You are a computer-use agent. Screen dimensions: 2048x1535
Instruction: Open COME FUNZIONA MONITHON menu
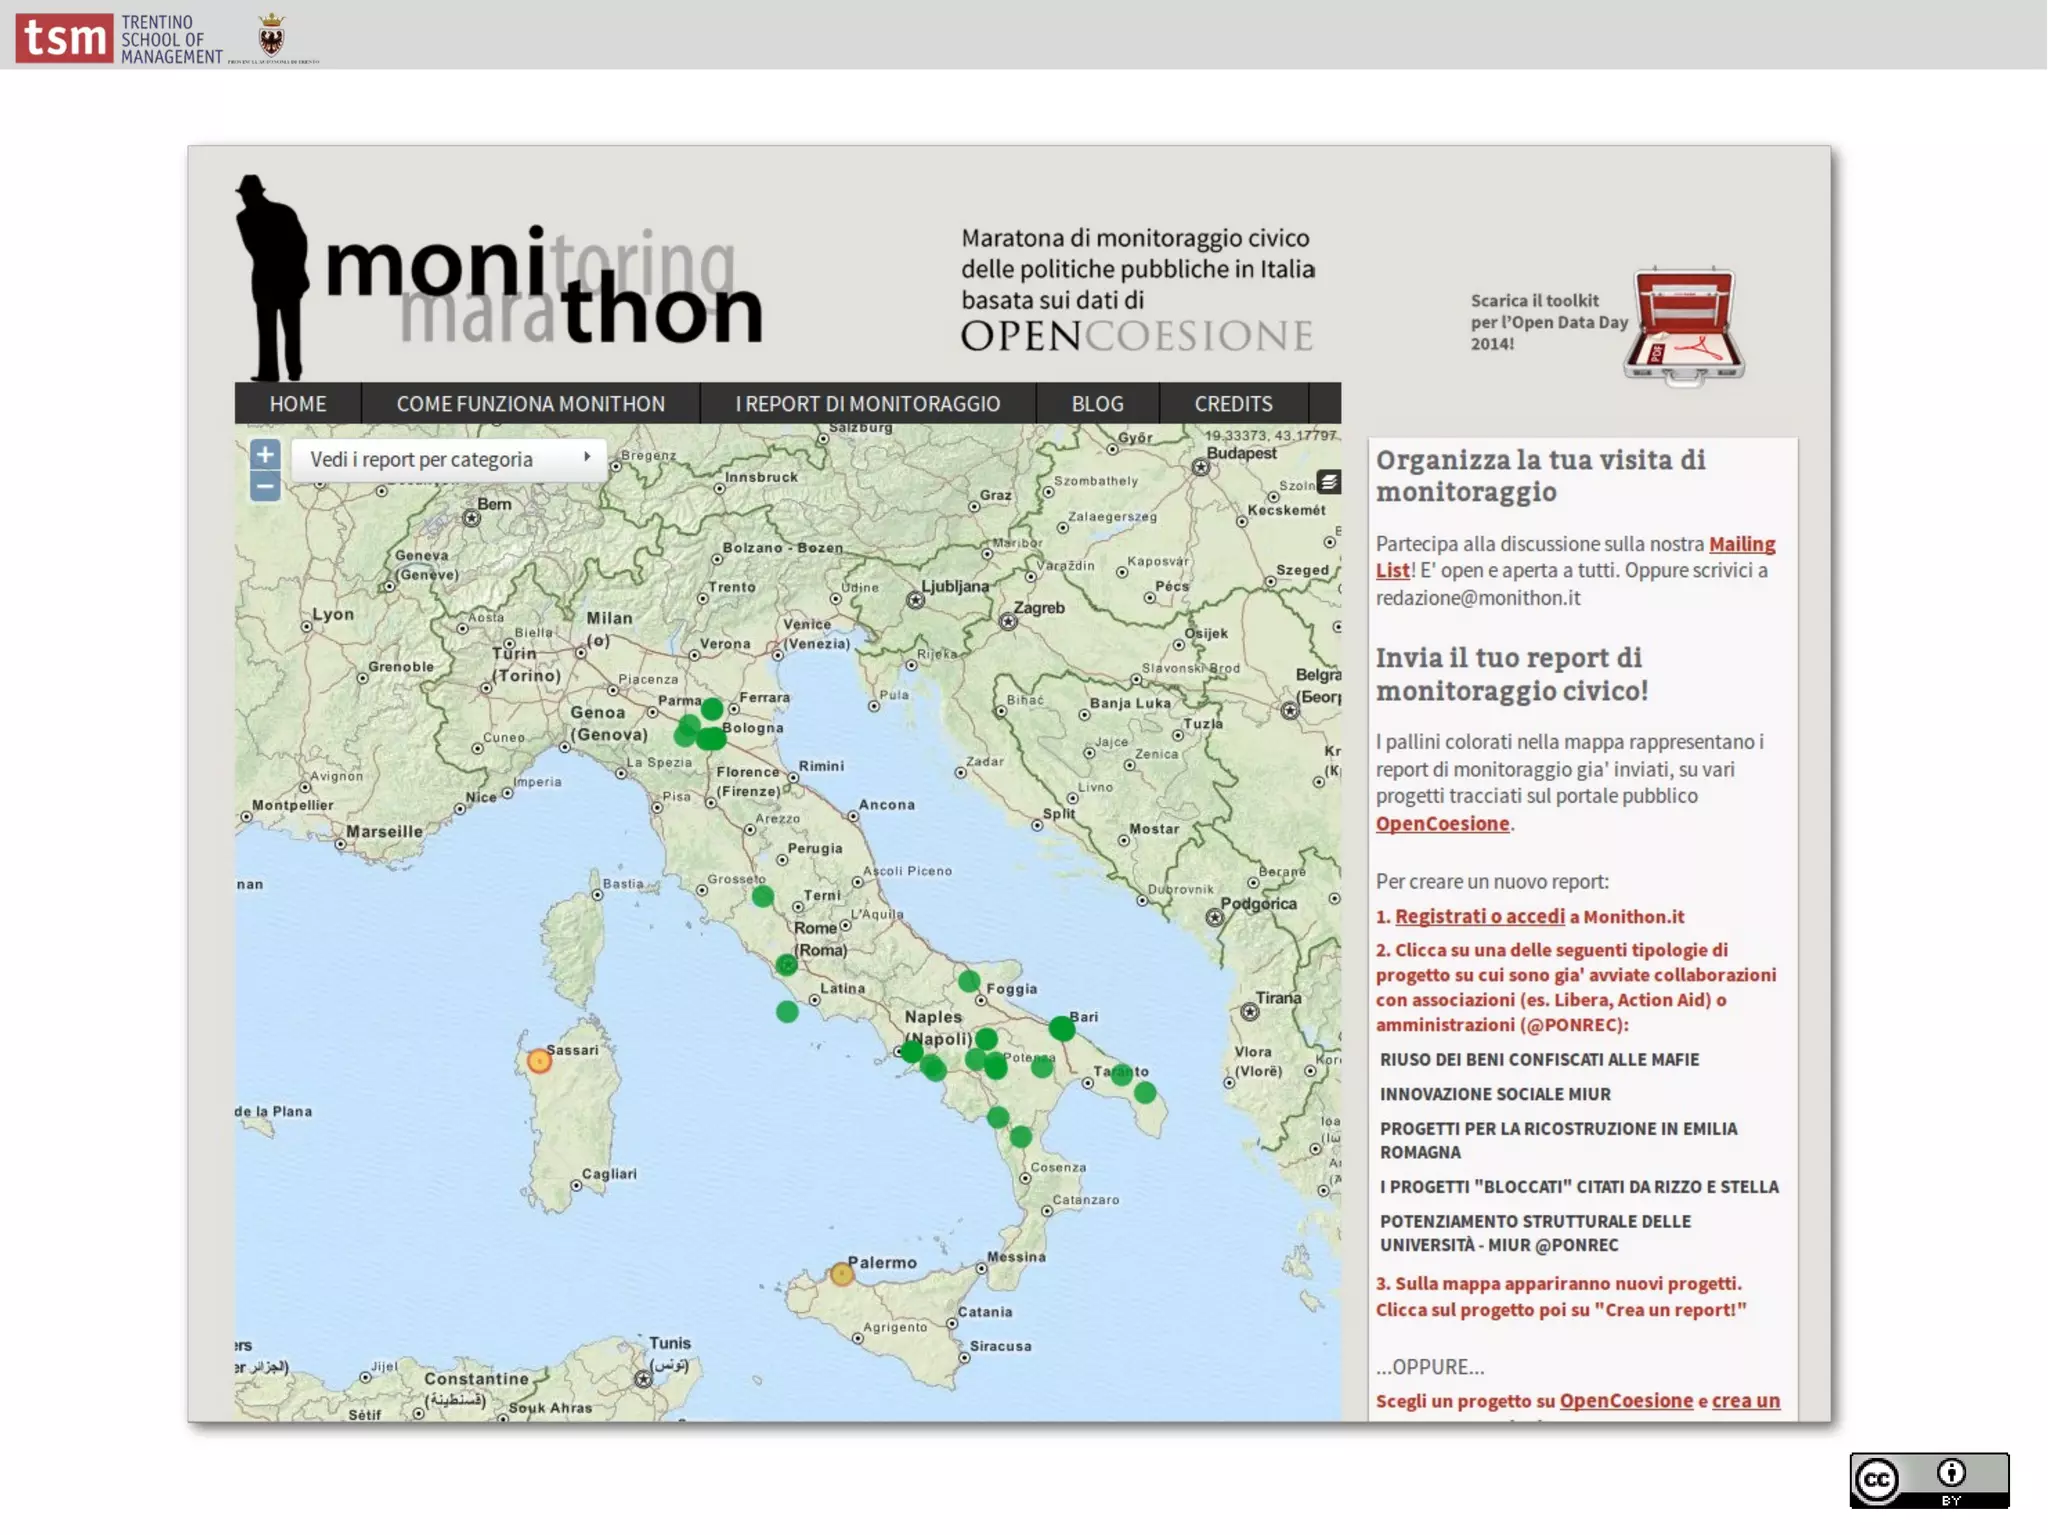(x=530, y=404)
